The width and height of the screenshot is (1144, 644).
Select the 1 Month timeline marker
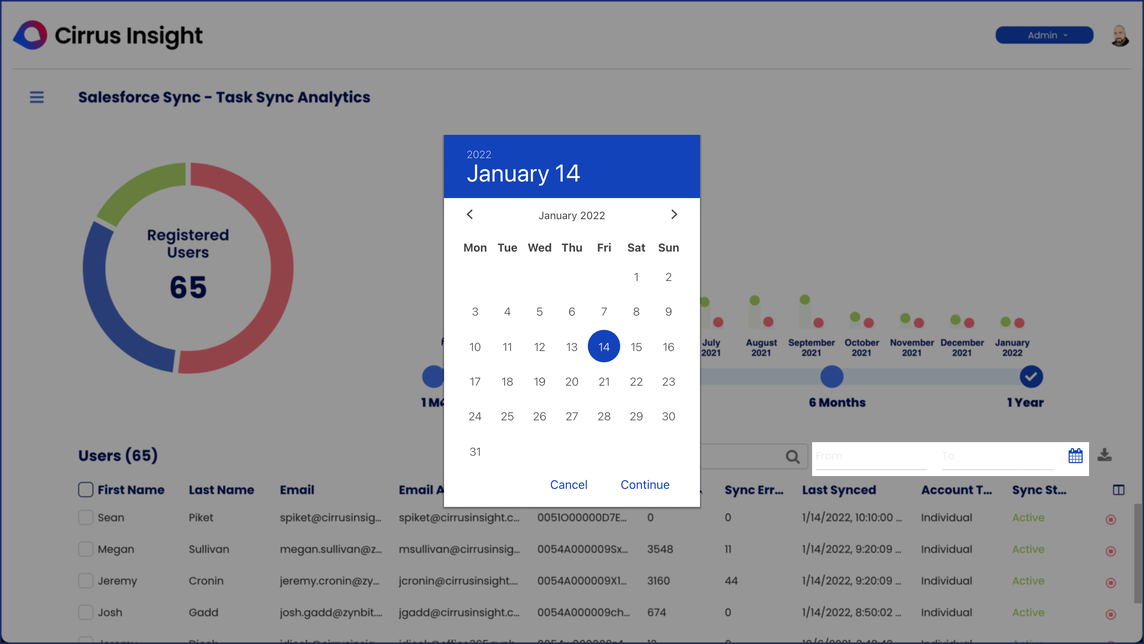pyautogui.click(x=433, y=376)
